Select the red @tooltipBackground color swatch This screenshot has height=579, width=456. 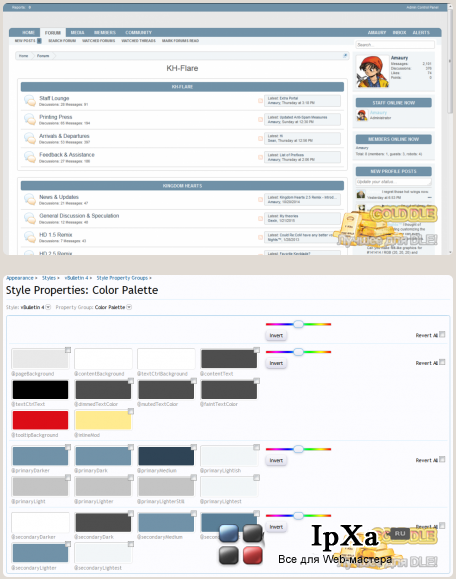pyautogui.click(x=41, y=420)
